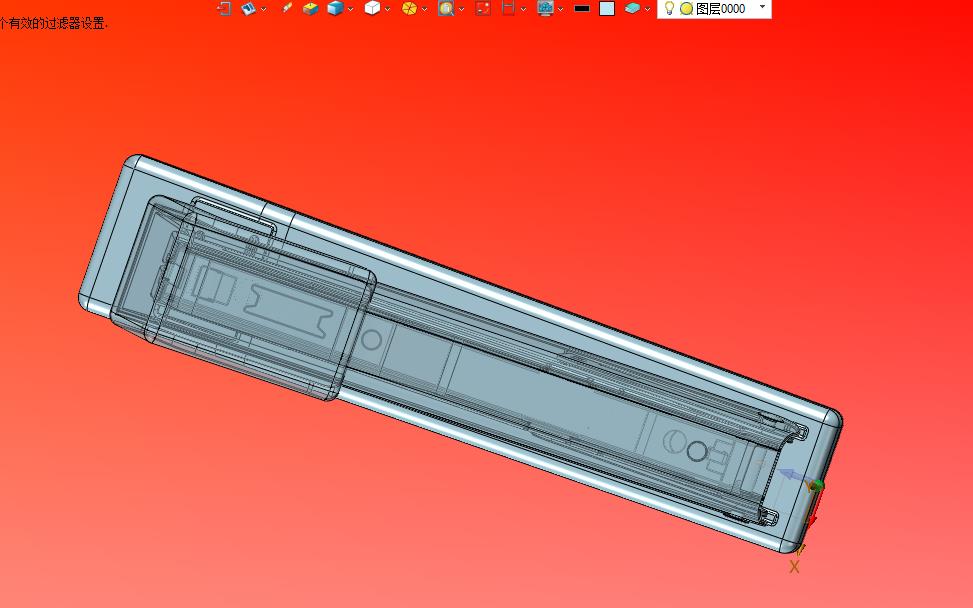The width and height of the screenshot is (973, 608).
Task: Expand the blue shaded cube dropdown arrow
Action: 351,9
